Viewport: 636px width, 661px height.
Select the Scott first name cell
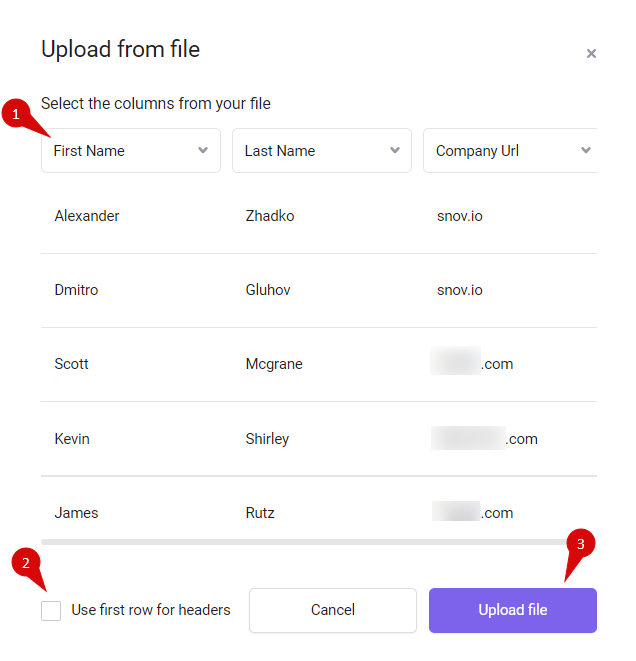(x=71, y=364)
